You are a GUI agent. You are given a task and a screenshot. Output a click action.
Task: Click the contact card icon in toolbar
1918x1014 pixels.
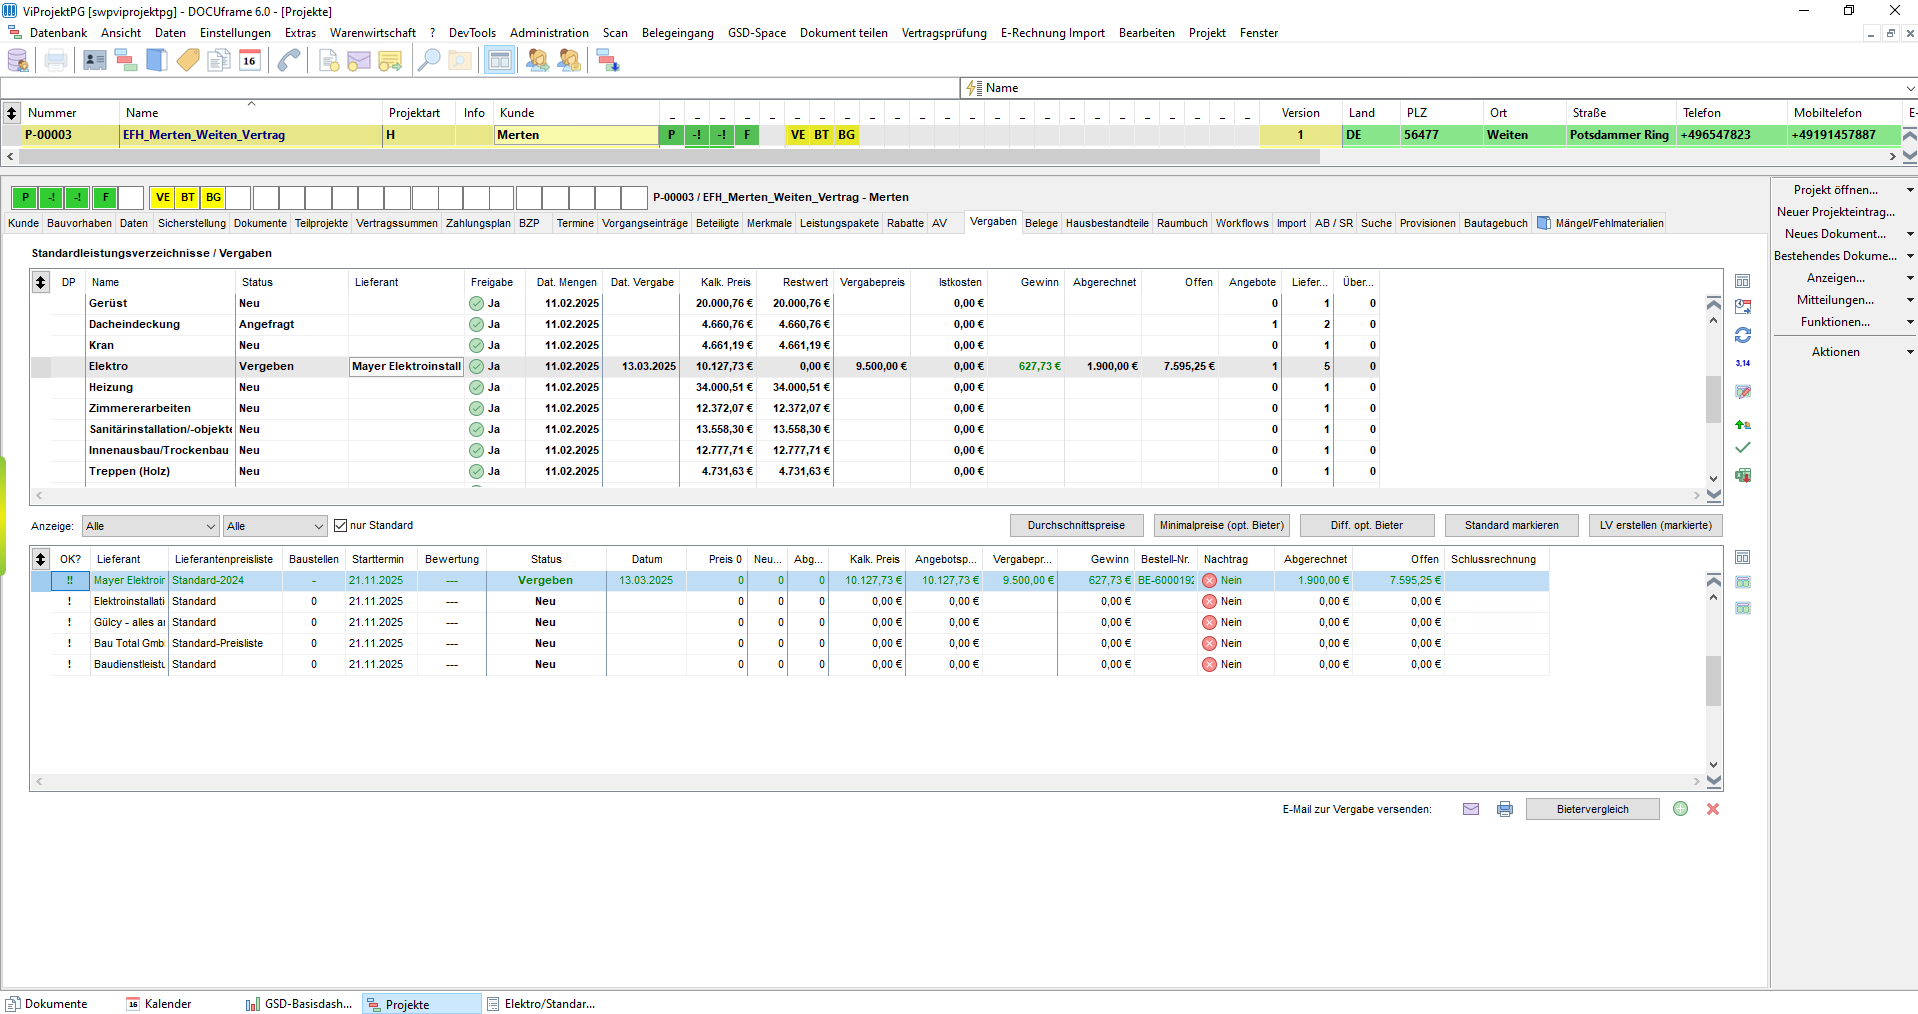(95, 60)
